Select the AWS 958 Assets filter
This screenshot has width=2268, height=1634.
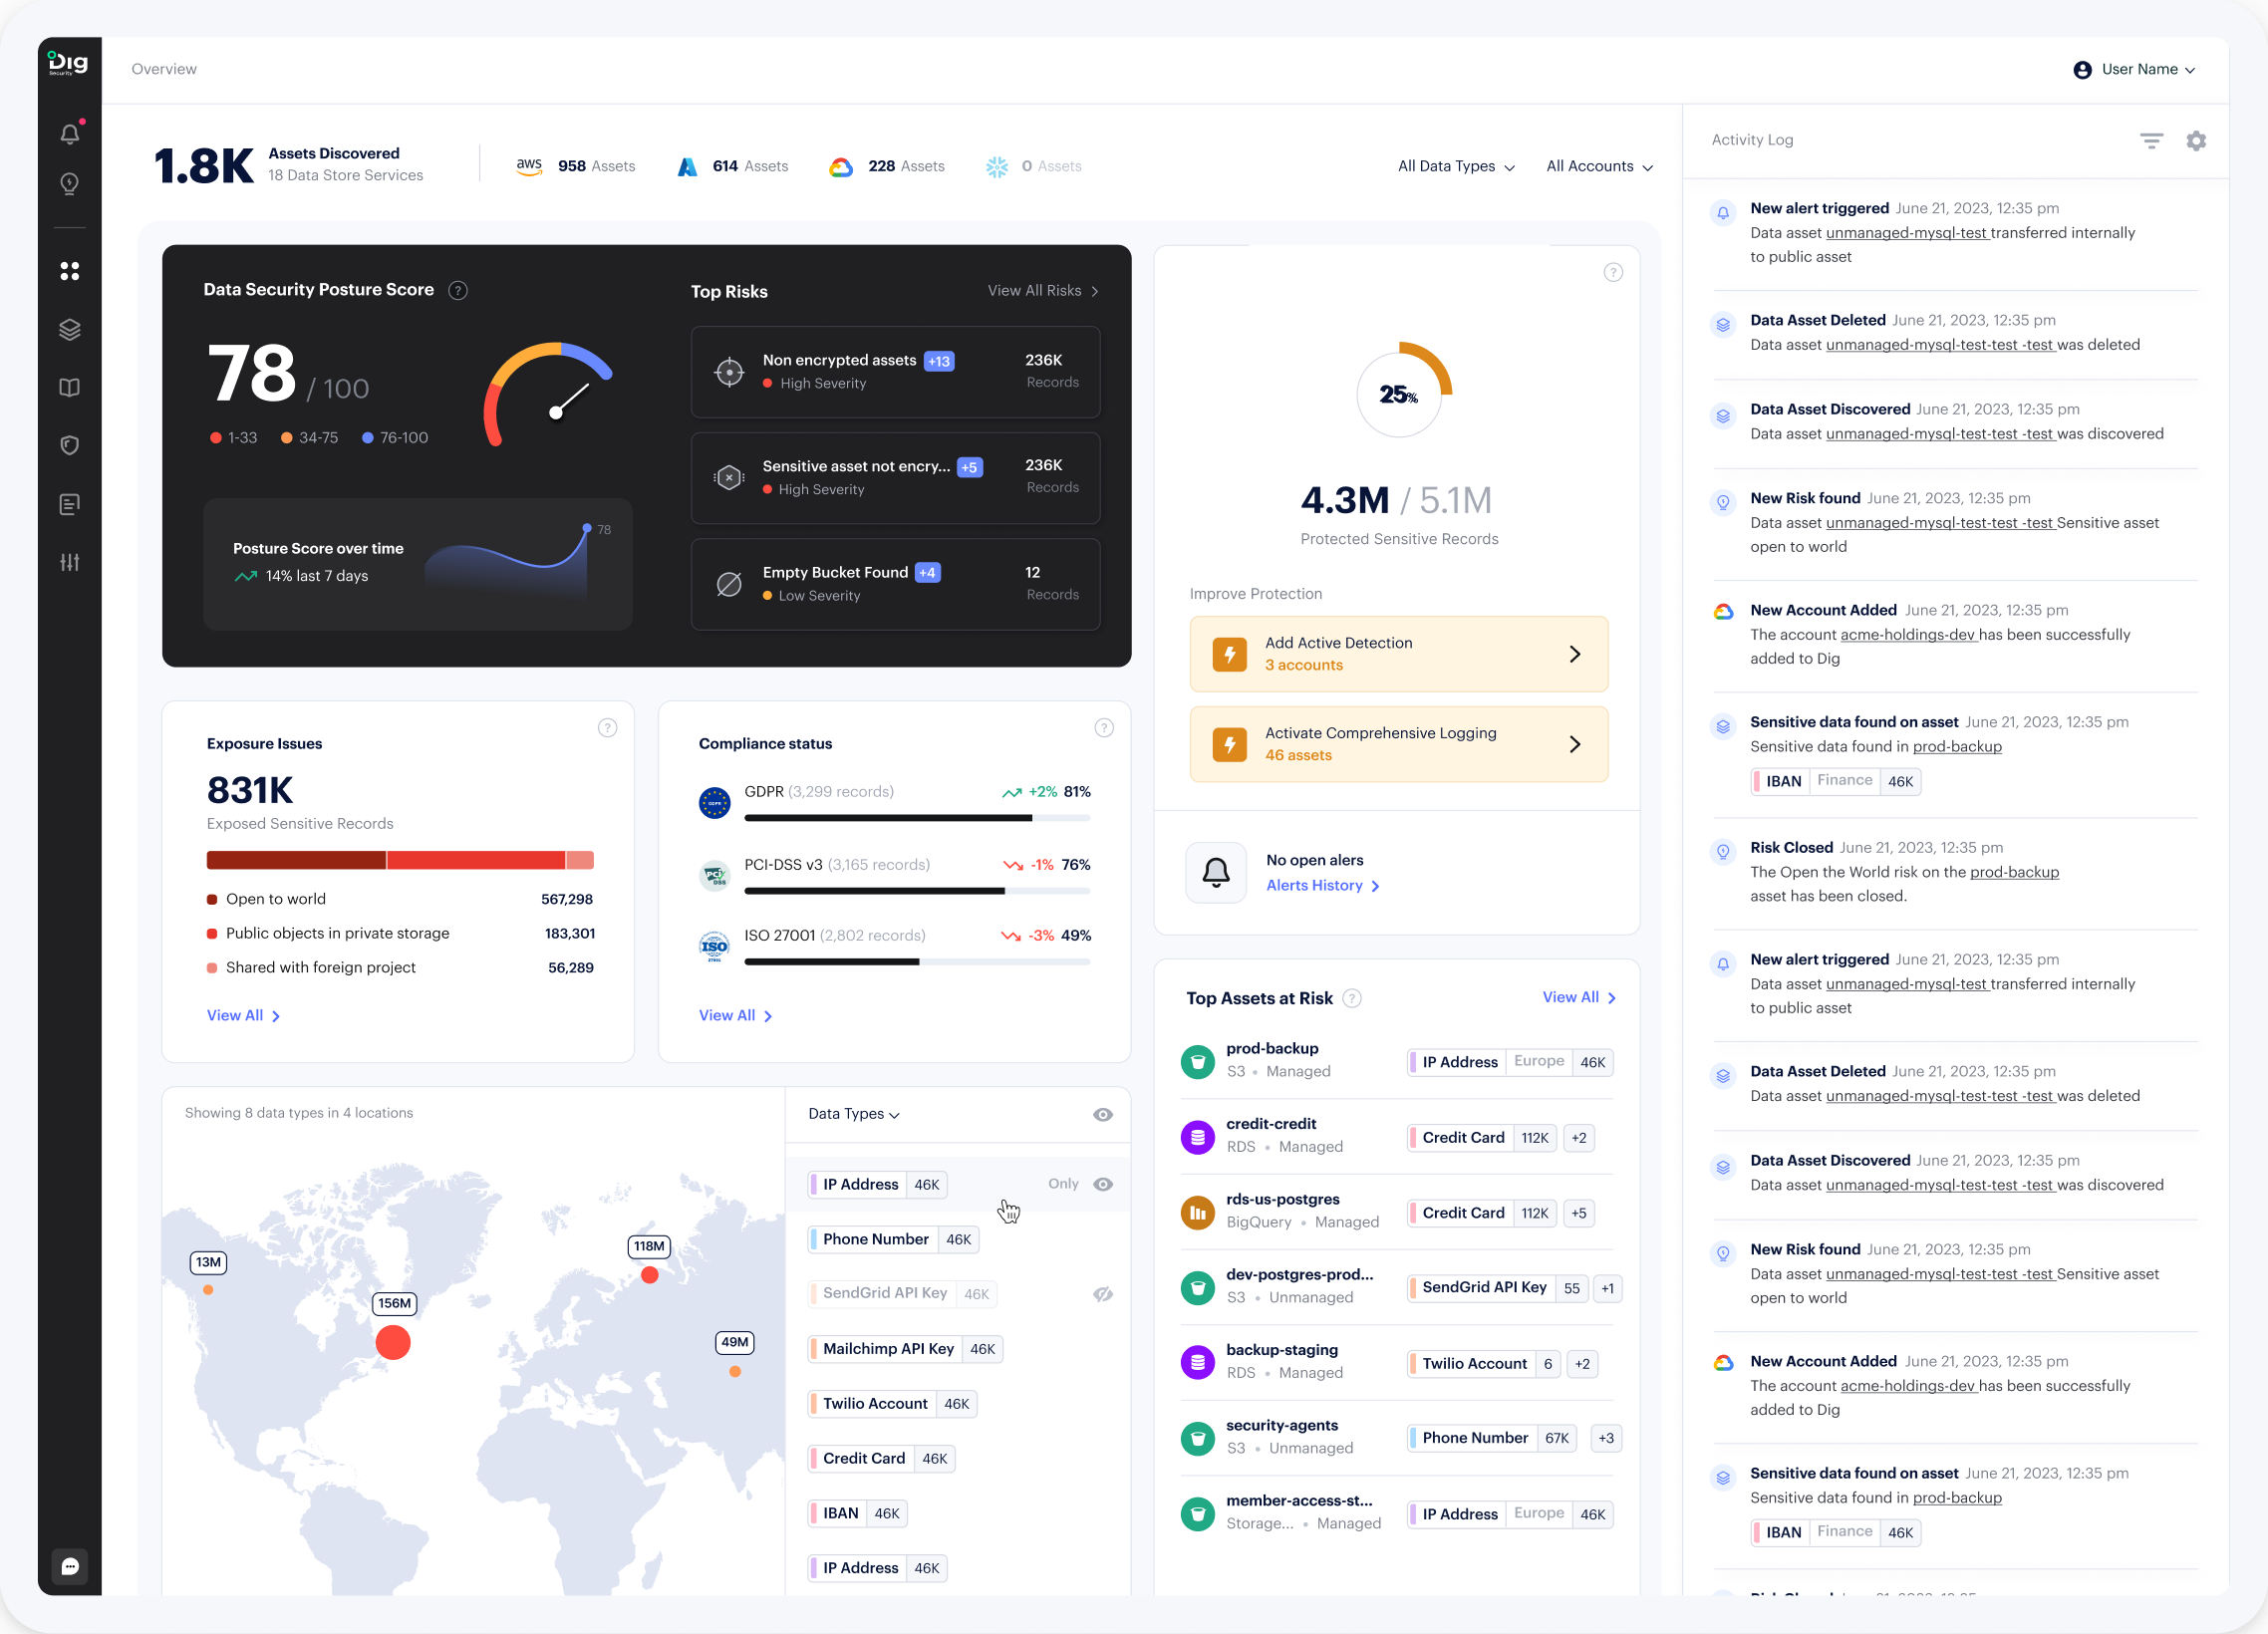click(576, 167)
